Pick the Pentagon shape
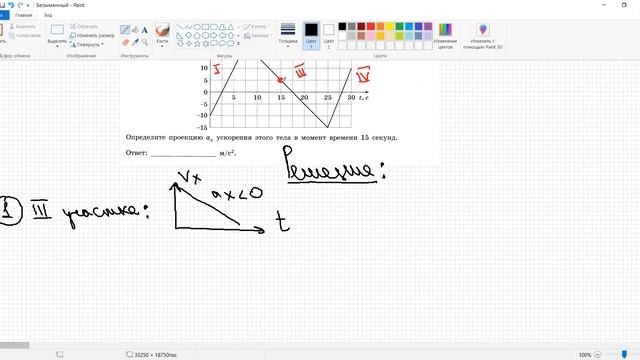 pyautogui.click(x=197, y=36)
